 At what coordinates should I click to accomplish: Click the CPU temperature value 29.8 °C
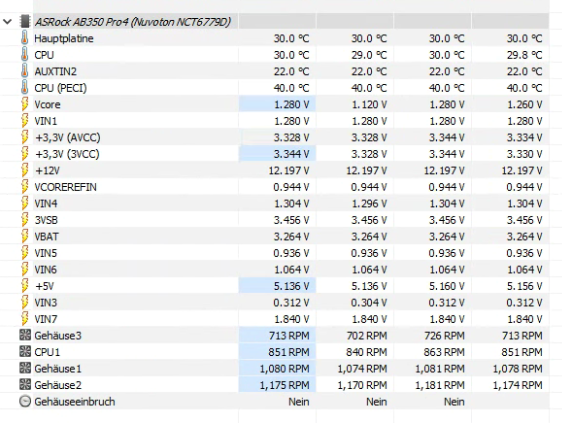coord(524,55)
